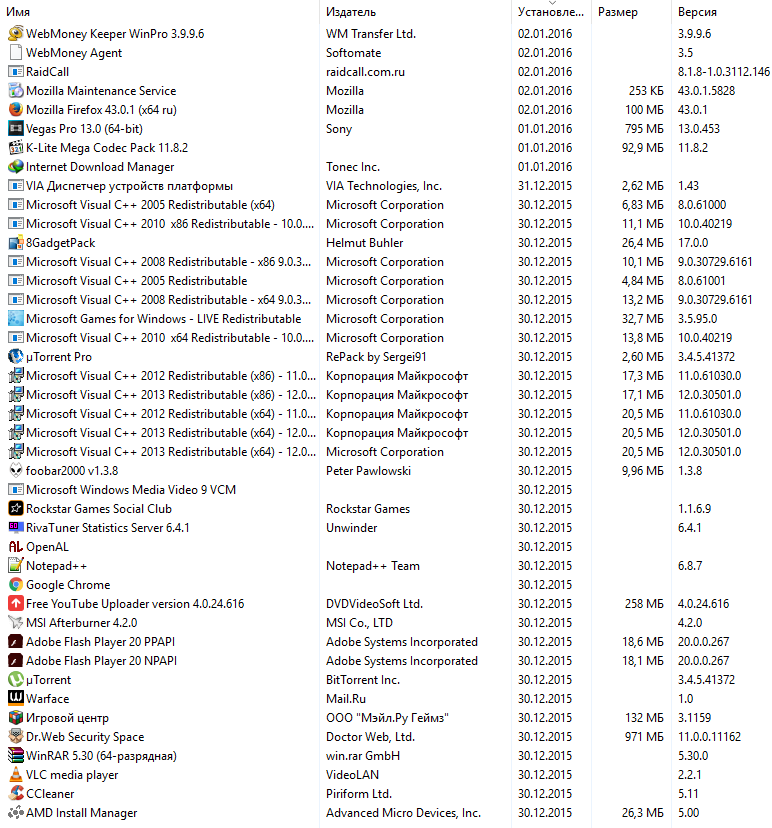Screen dimensions: 772x828
Task: Click the foobar2000 alien icon
Action: pyautogui.click(x=16, y=471)
